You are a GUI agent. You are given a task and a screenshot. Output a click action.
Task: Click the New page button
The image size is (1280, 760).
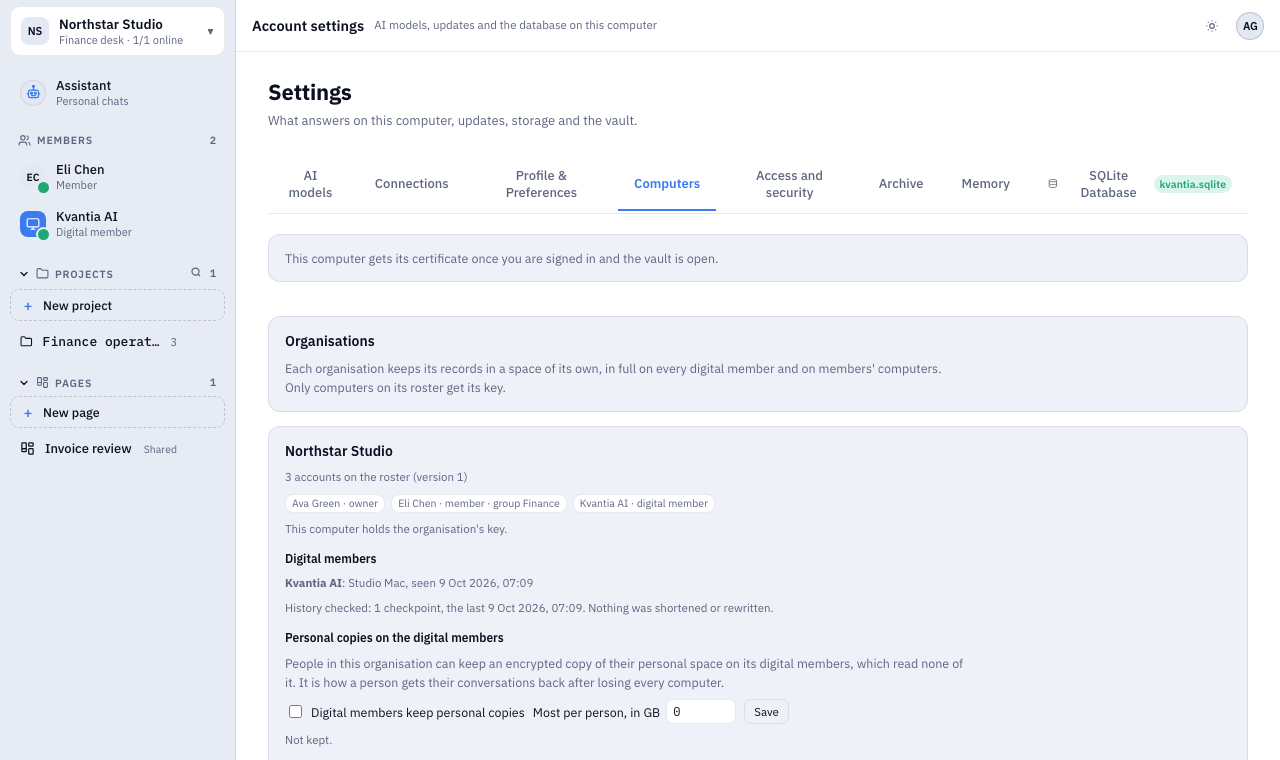click(x=117, y=412)
